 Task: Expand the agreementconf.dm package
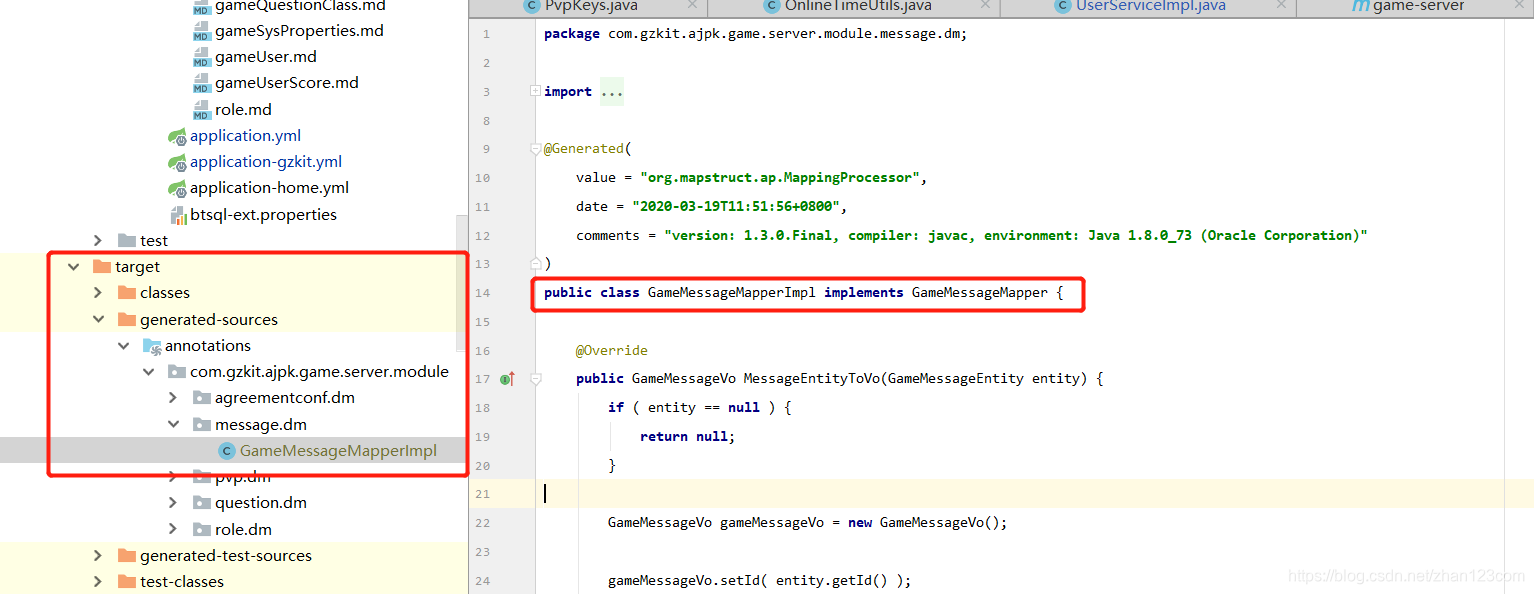tap(173, 398)
